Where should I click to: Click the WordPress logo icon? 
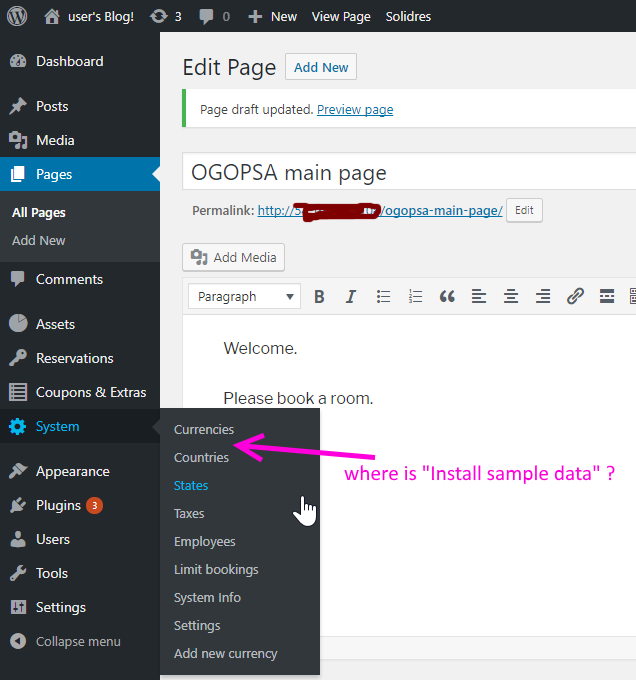coord(18,16)
